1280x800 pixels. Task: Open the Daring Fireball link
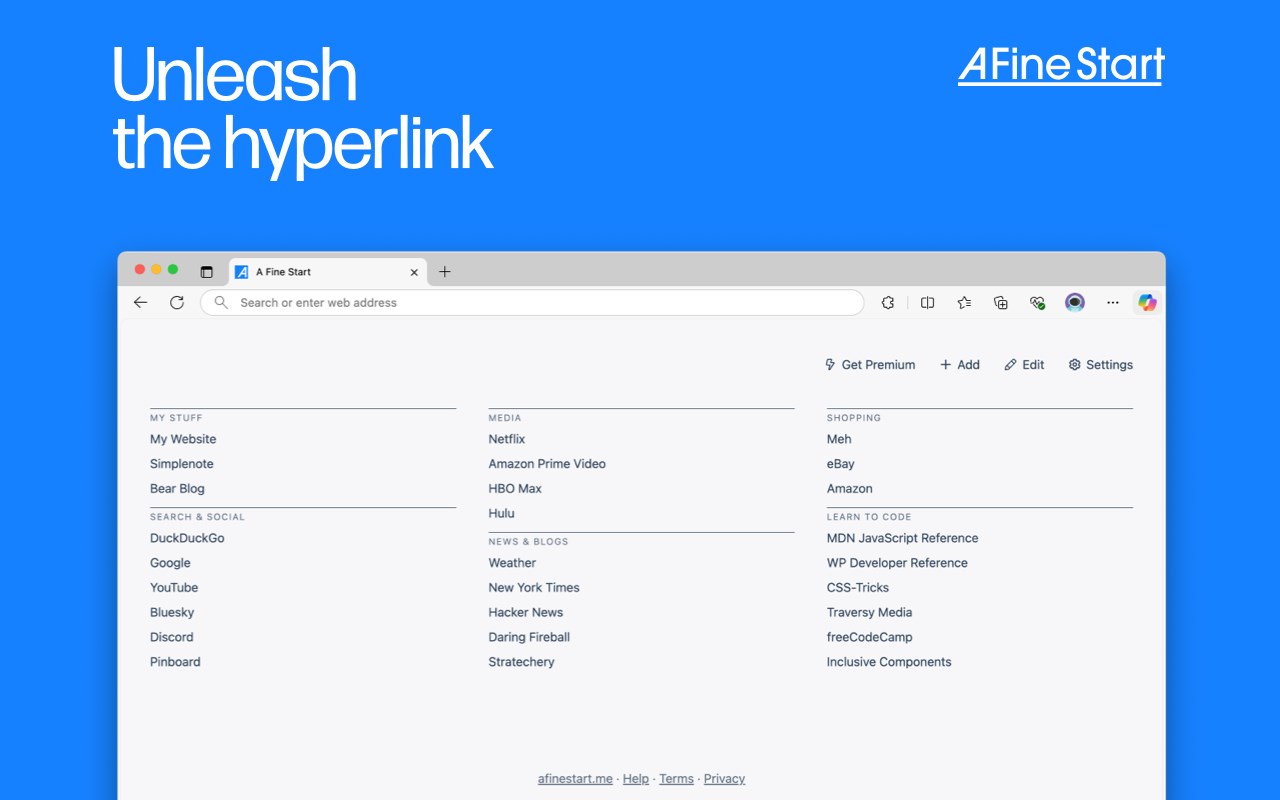[x=529, y=637]
